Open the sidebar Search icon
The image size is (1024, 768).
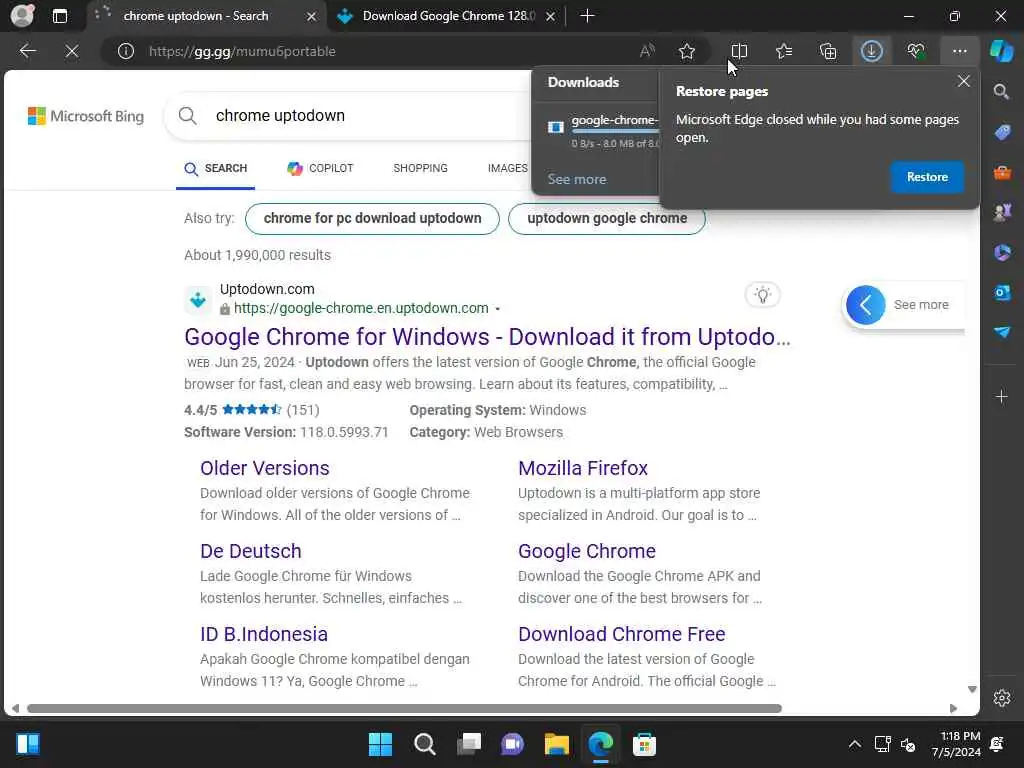coord(1002,91)
